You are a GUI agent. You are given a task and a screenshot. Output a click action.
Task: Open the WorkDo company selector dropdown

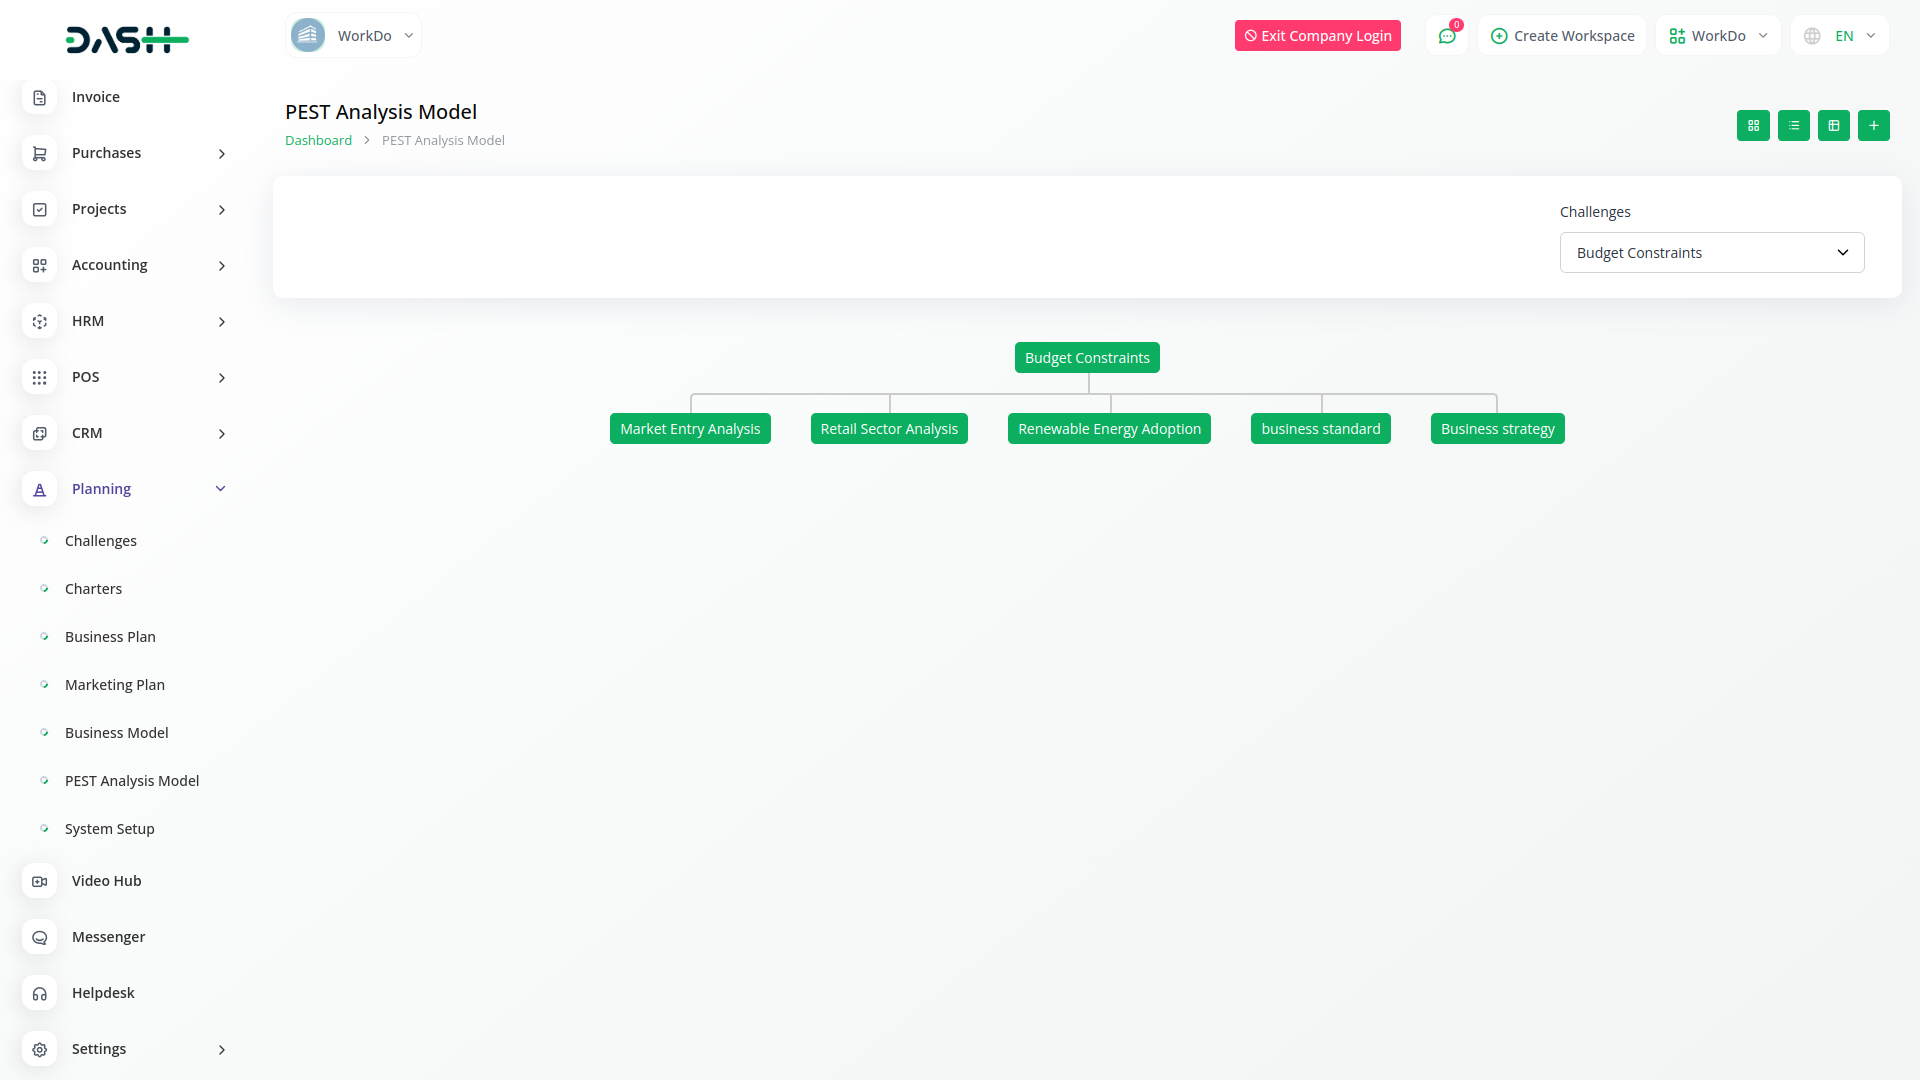(x=353, y=36)
